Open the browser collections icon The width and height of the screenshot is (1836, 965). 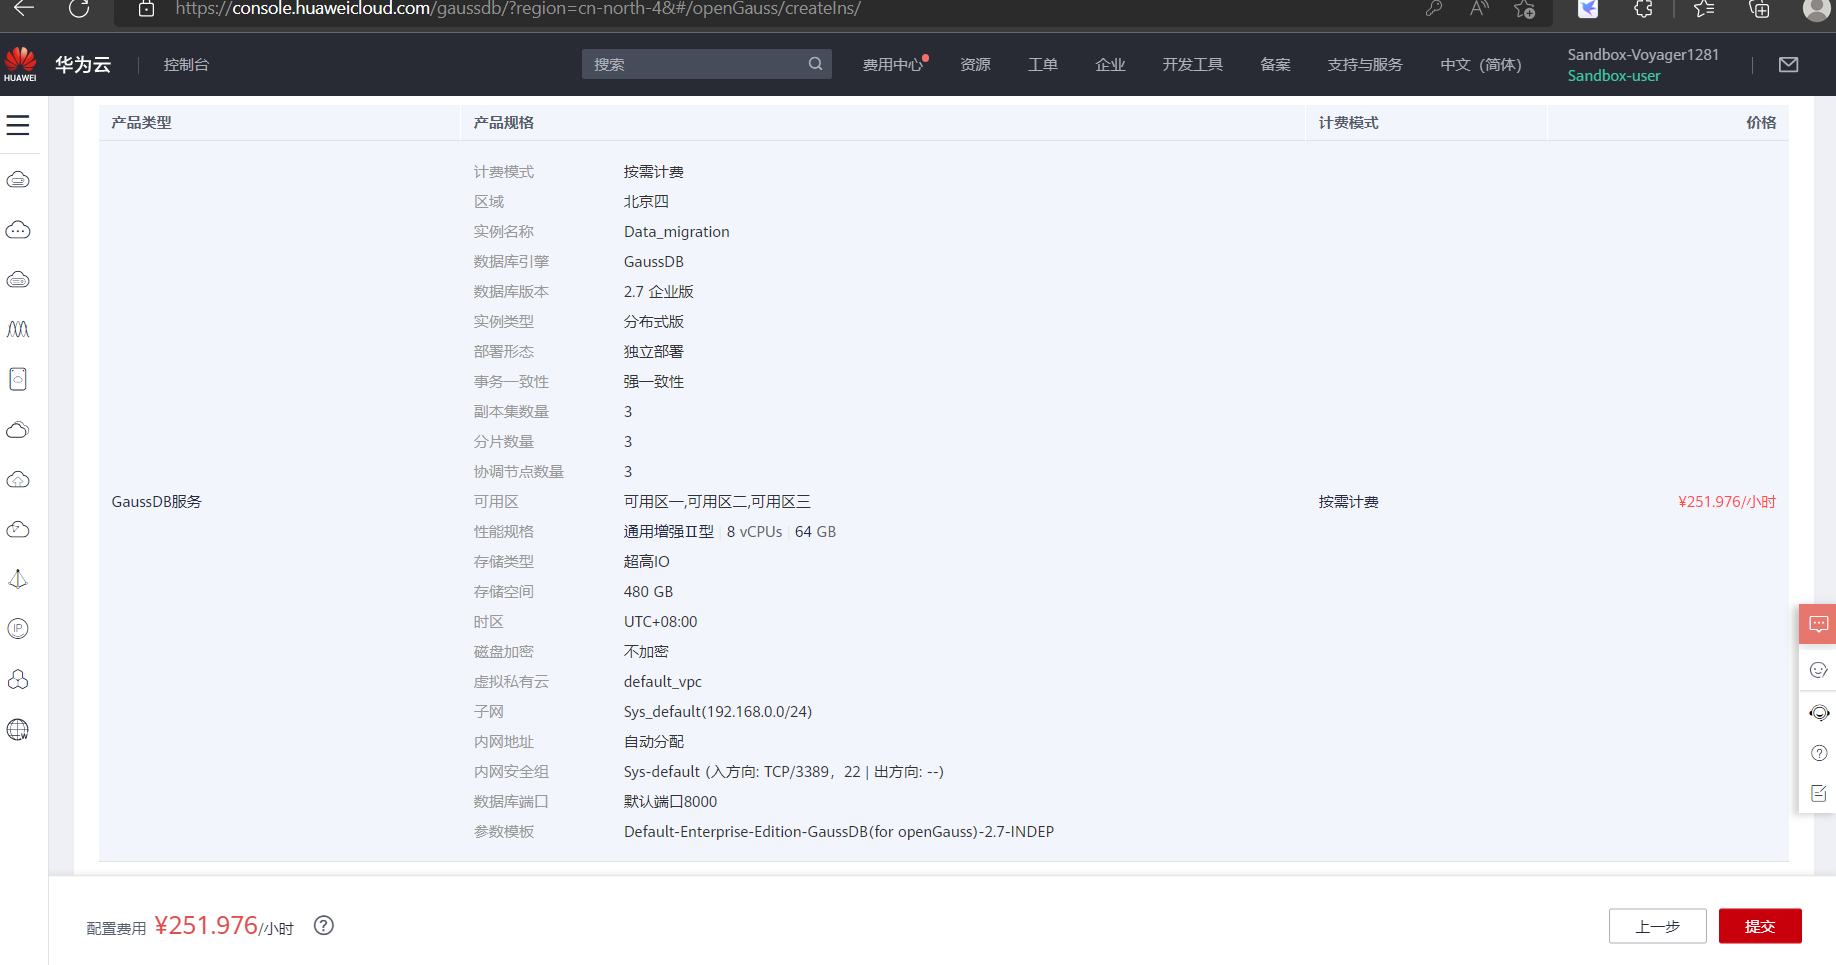(x=1759, y=9)
